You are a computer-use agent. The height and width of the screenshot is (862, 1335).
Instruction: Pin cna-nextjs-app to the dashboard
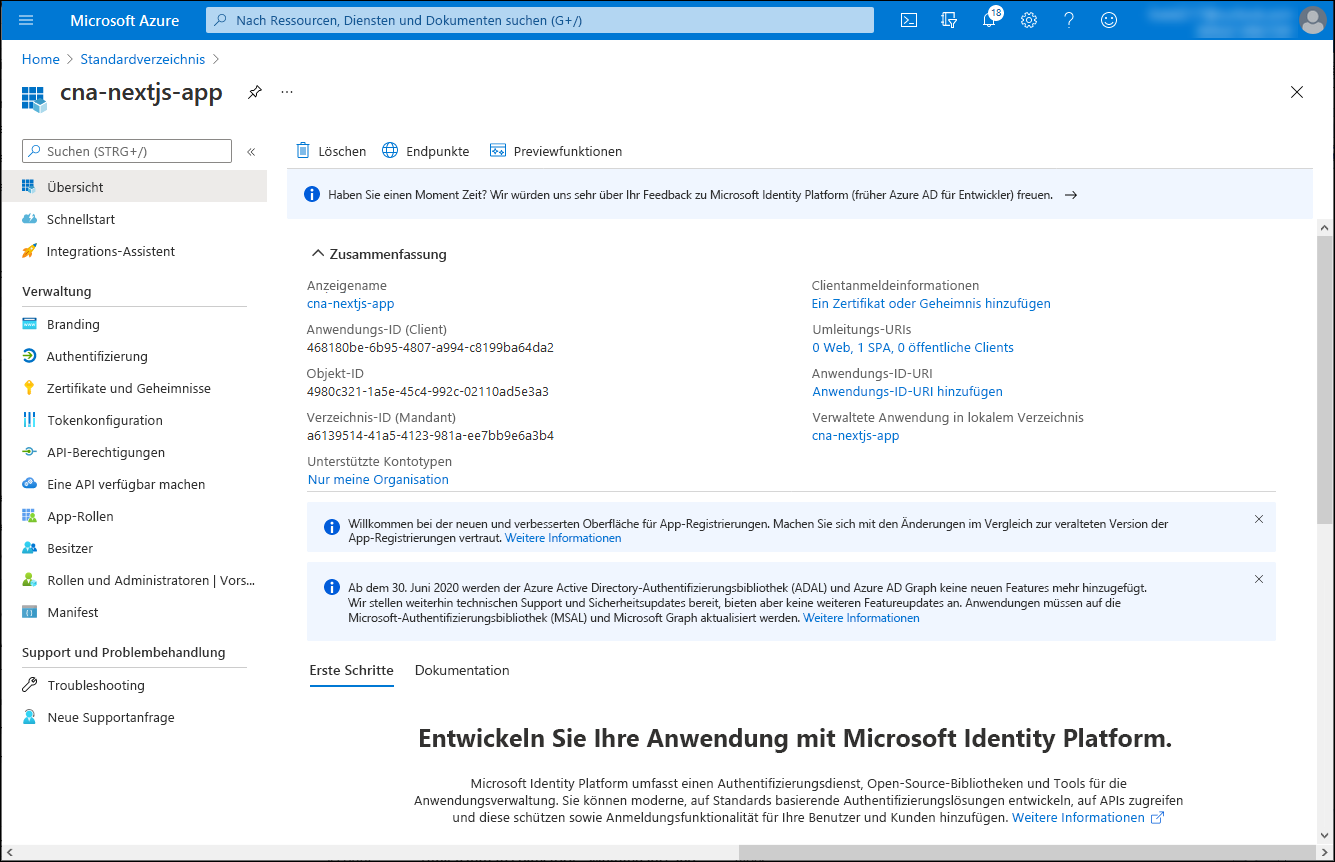[x=255, y=92]
